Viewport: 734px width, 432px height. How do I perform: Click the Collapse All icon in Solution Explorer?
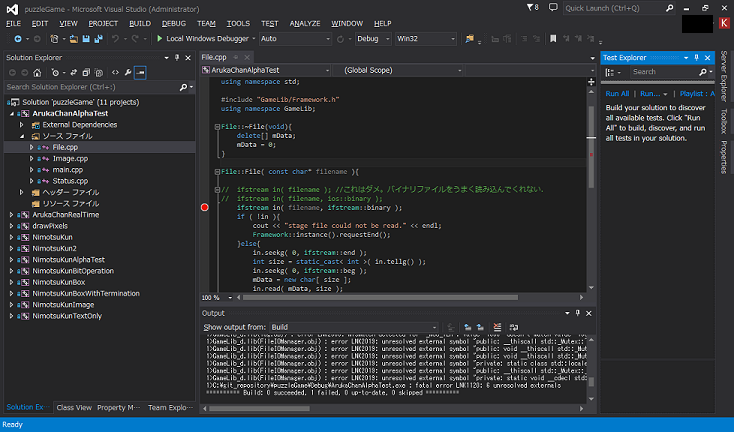(86, 73)
